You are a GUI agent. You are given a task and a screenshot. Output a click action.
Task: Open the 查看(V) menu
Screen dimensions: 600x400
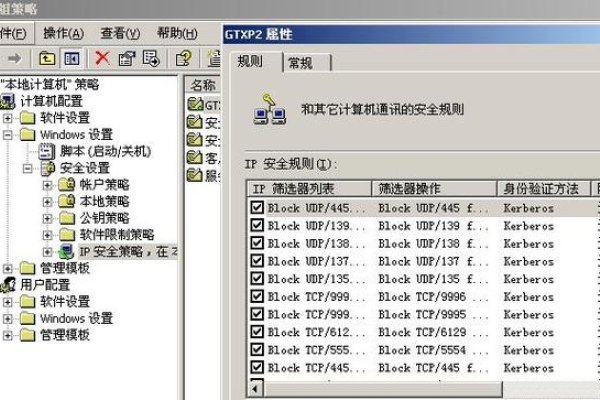[120, 34]
